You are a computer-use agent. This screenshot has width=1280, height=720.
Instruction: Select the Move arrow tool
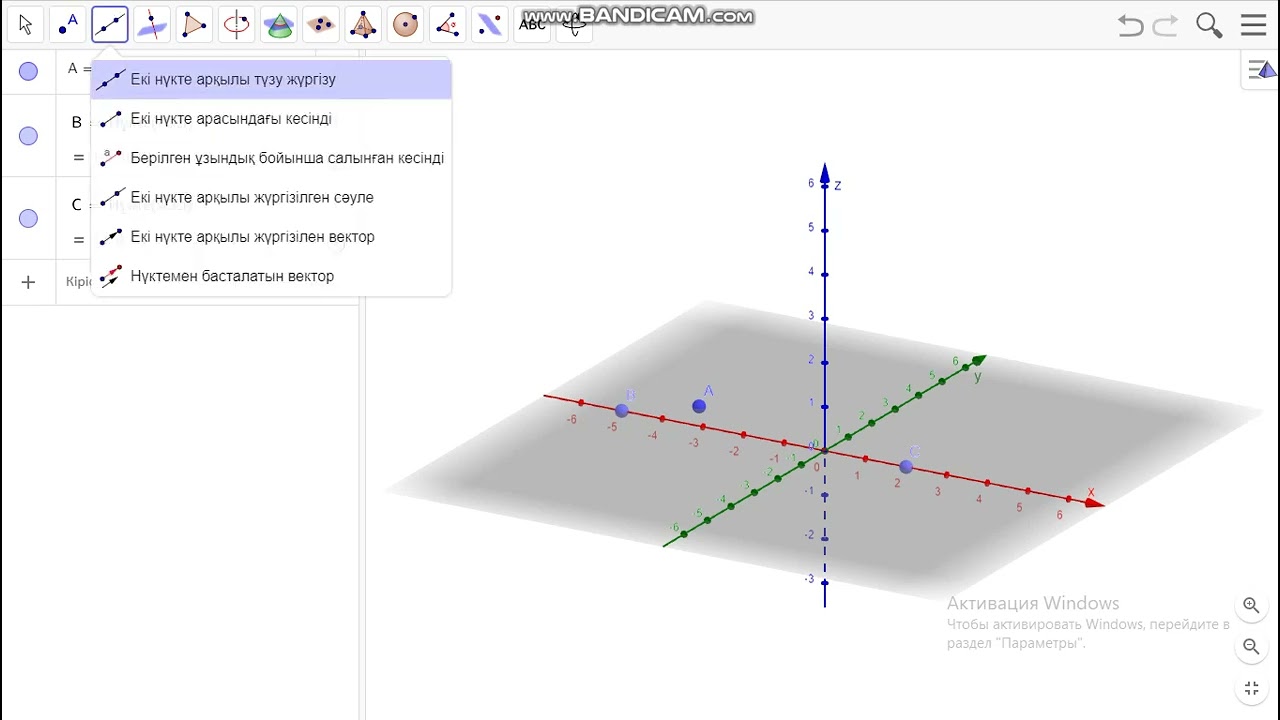26,25
